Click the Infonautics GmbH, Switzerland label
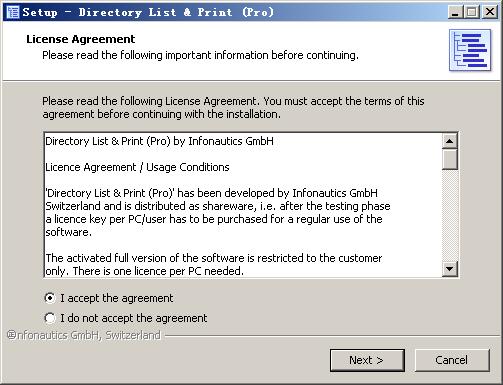The height and width of the screenshot is (385, 503). click(x=84, y=335)
